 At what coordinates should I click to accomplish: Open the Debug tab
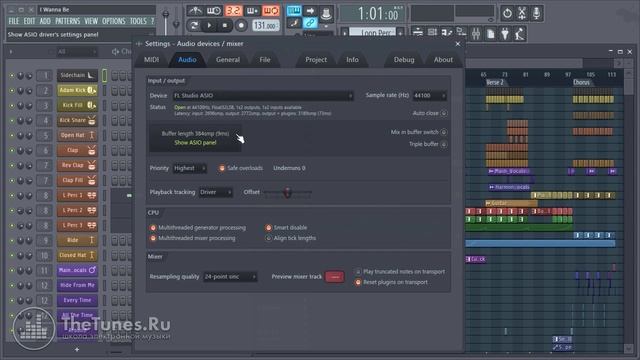(x=404, y=60)
